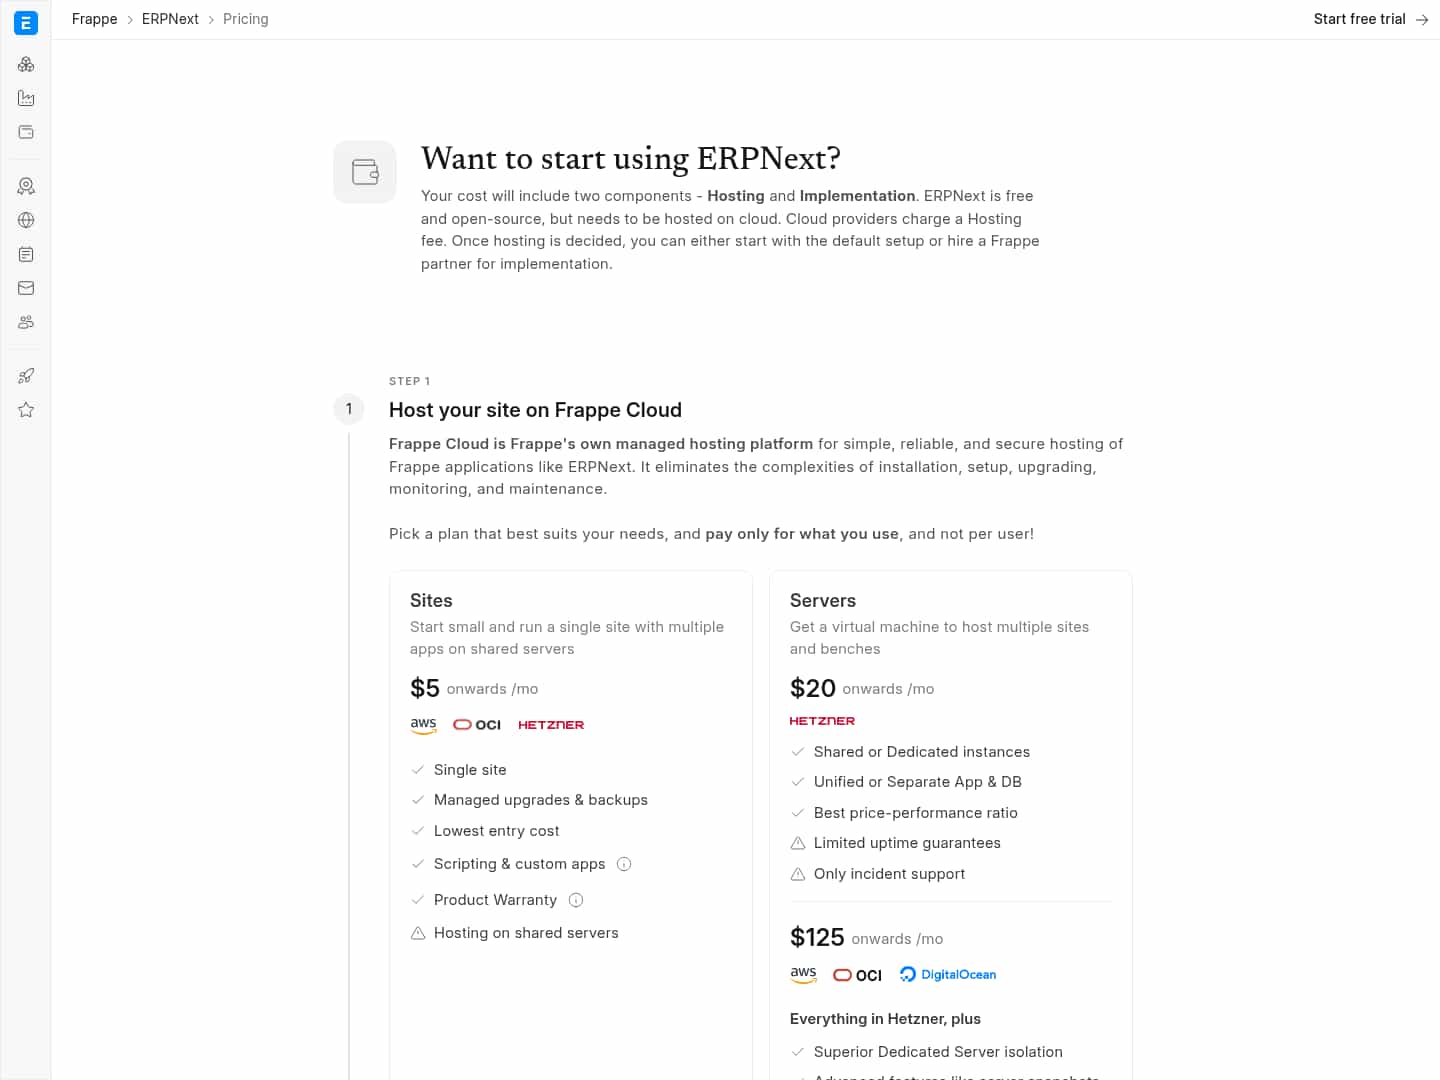The image size is (1440, 1080).
Task: Open the community users icon in the sidebar
Action: [x=25, y=322]
